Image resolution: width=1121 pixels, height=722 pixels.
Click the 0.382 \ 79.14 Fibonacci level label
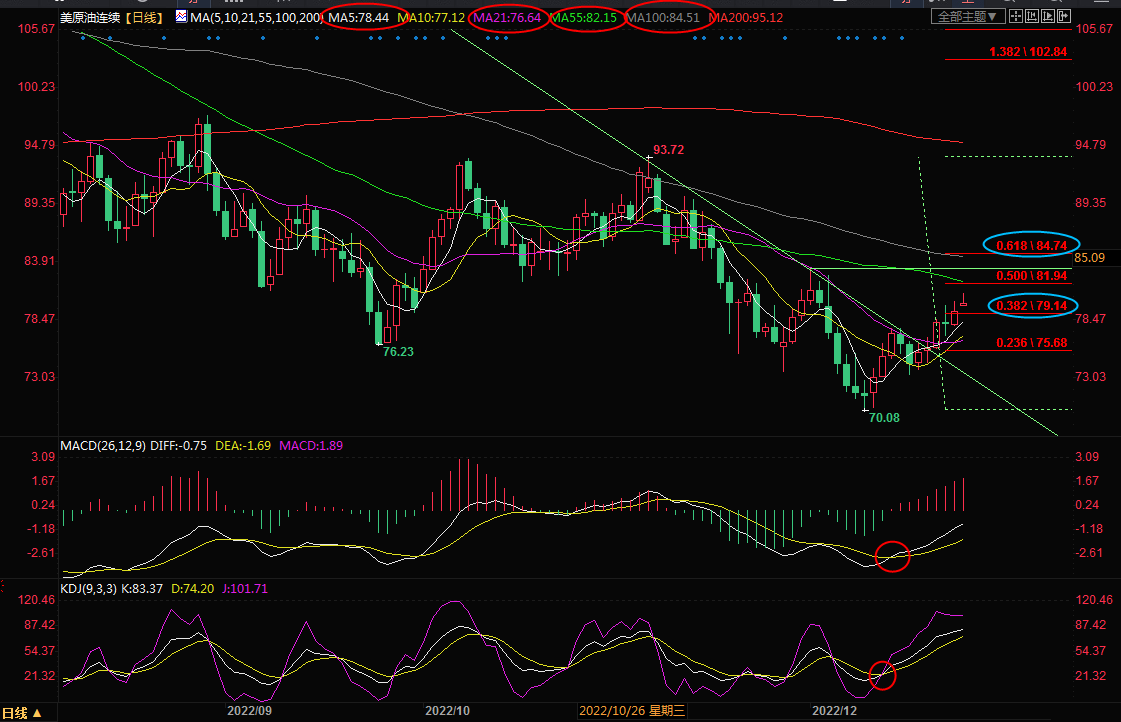click(1032, 305)
